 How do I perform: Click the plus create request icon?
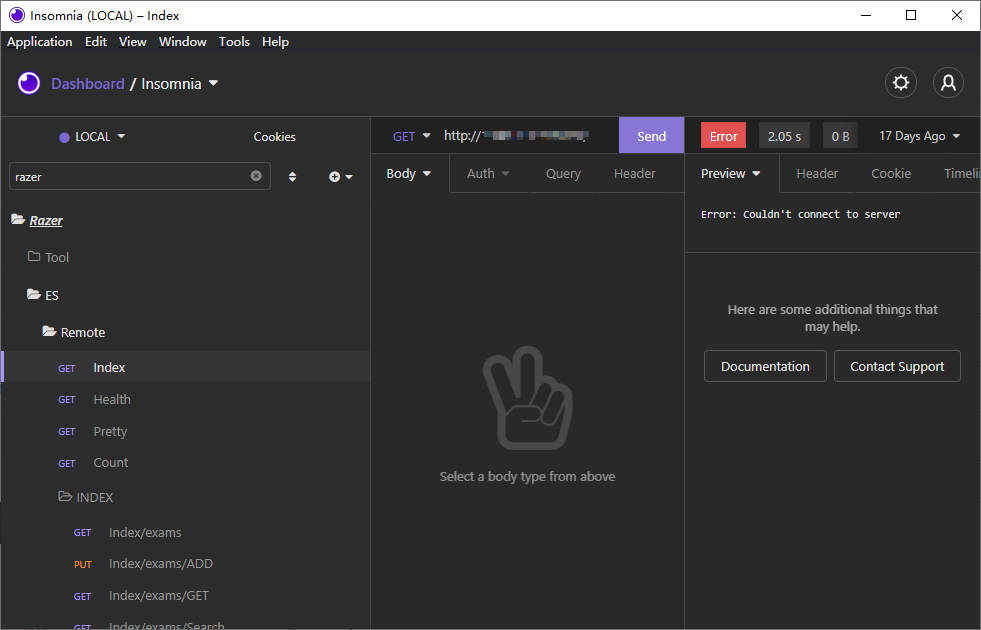point(340,177)
